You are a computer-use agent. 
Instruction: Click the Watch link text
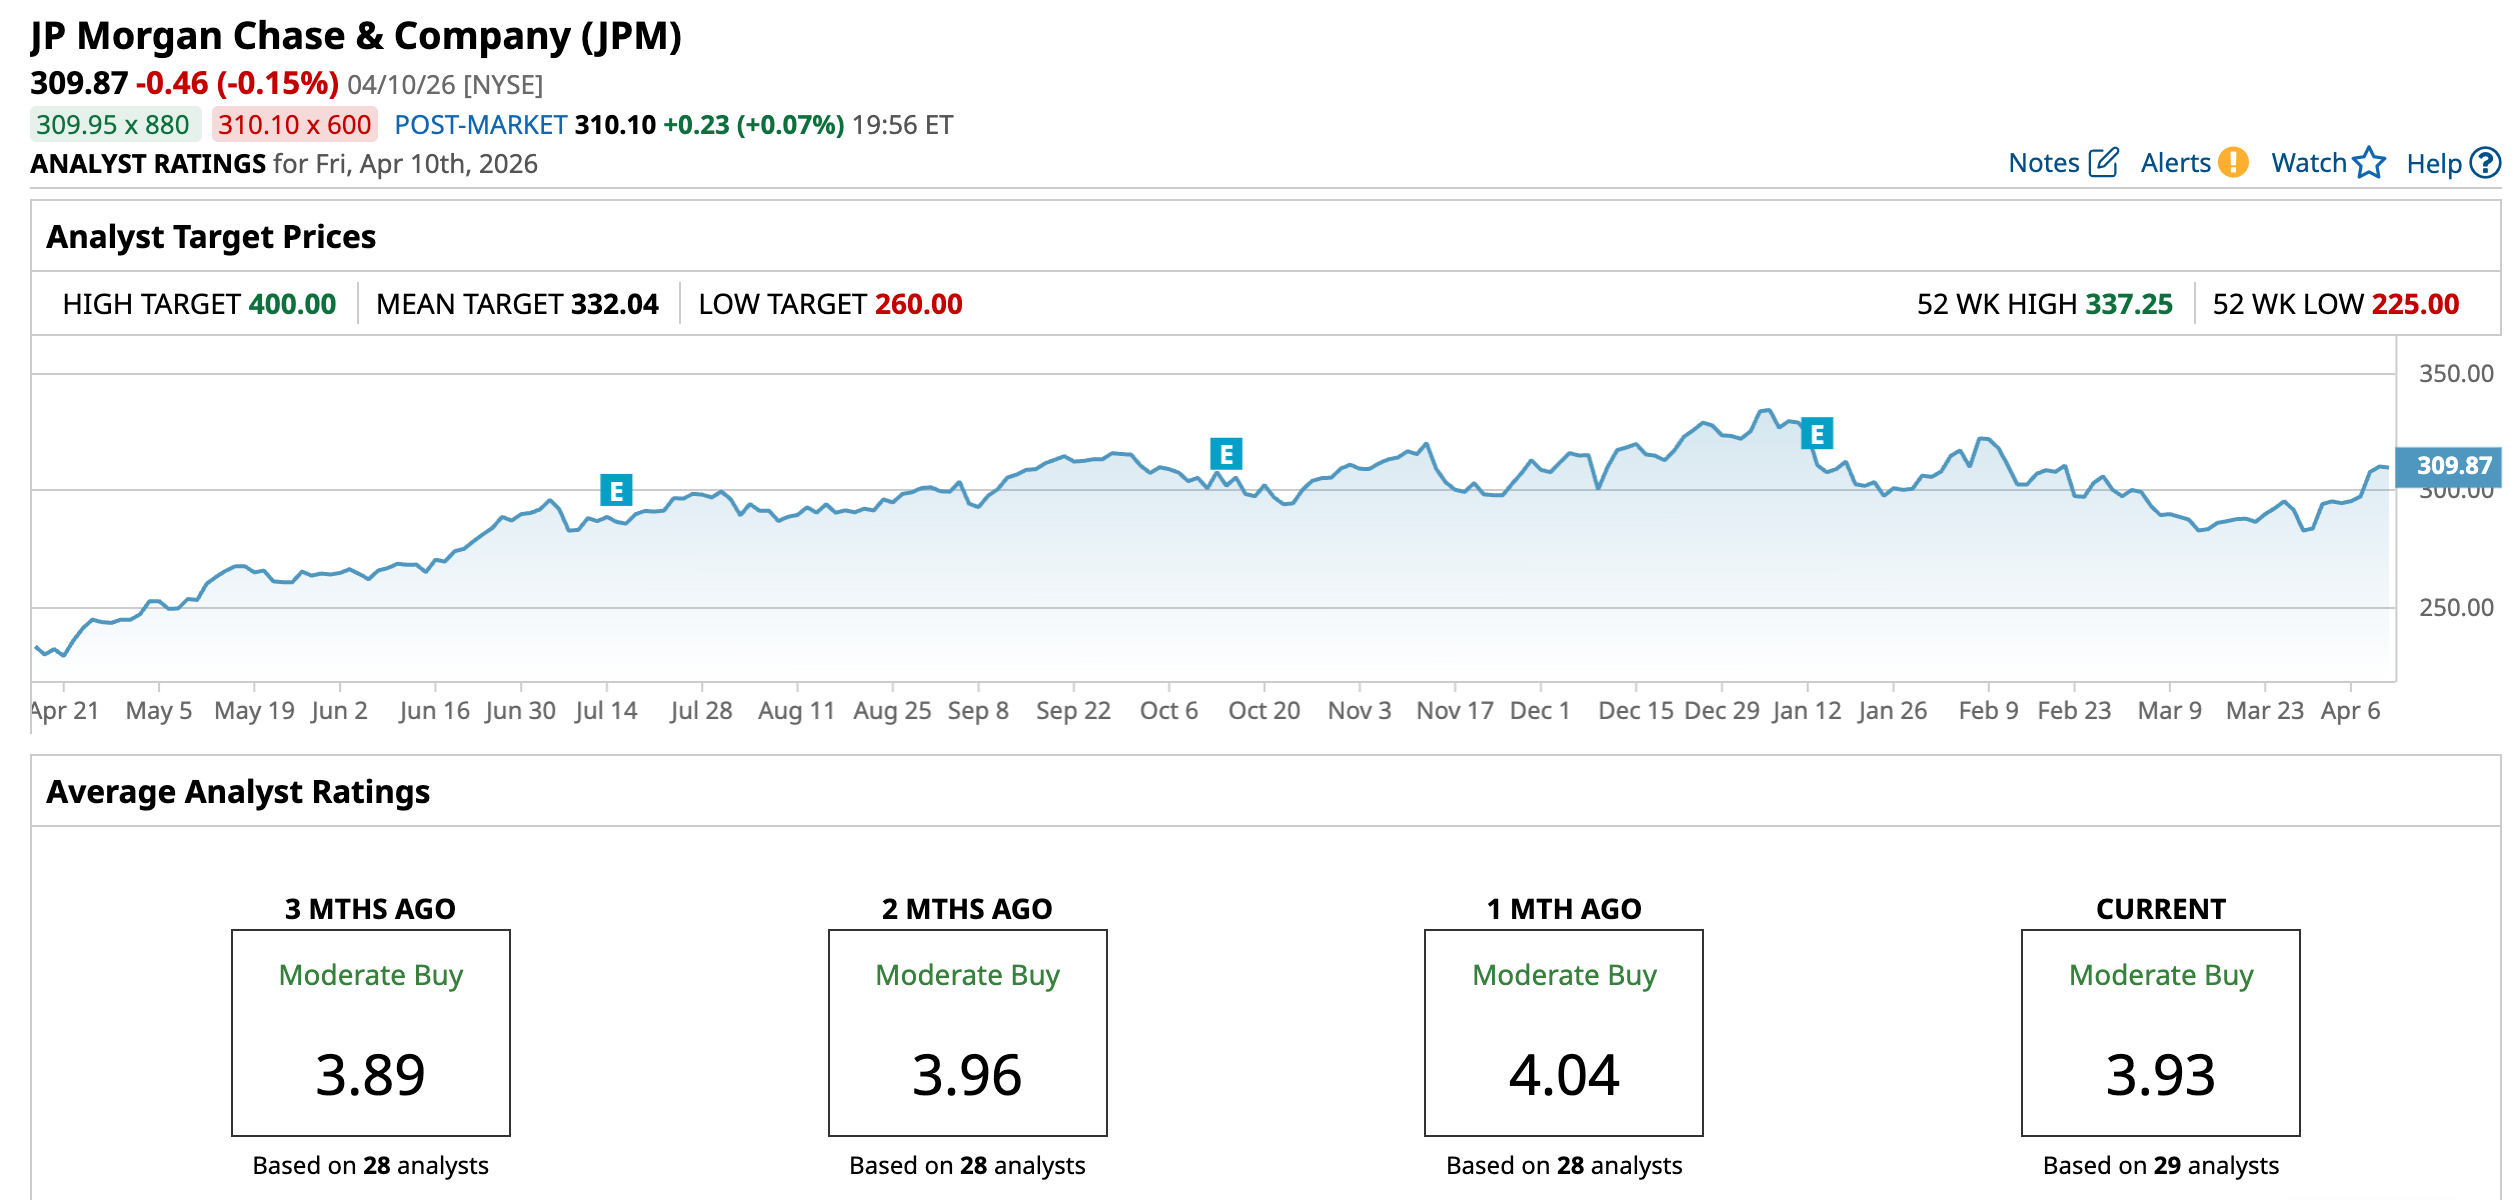[2308, 163]
